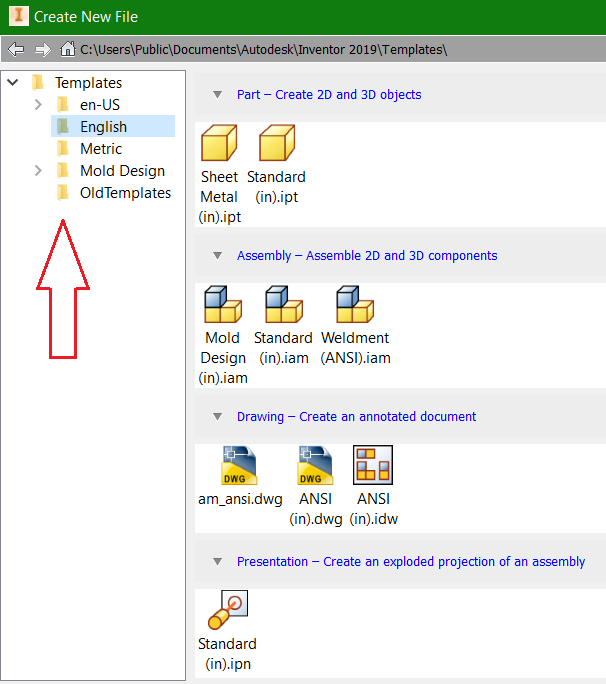Expand the Mold Design folder node
Screen dimensions: 606x684
tap(38, 171)
